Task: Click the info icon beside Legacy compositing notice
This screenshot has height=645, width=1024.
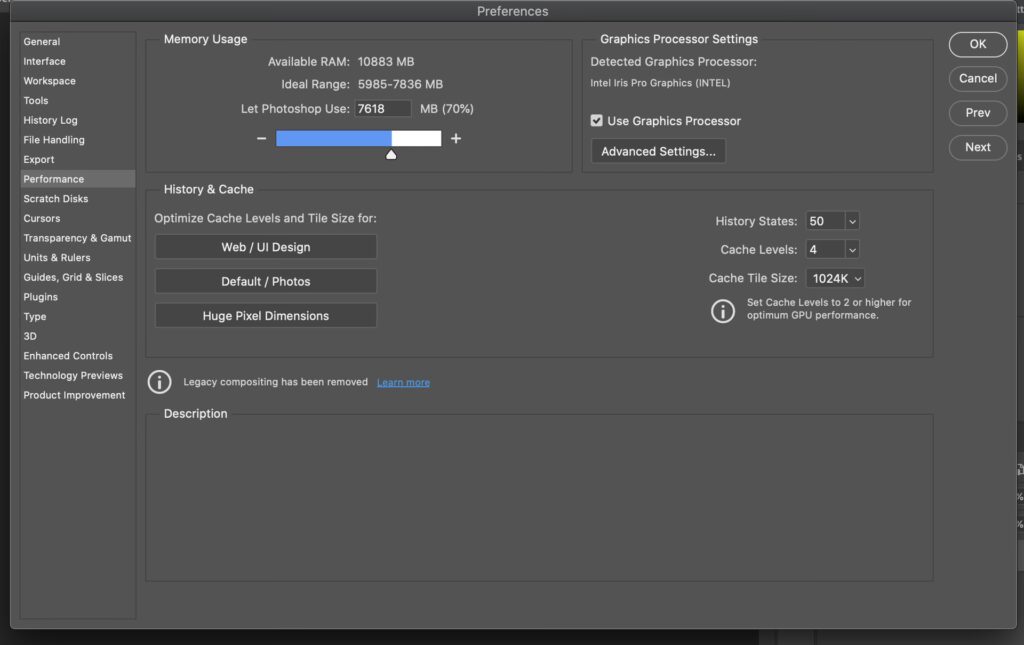Action: pos(159,382)
